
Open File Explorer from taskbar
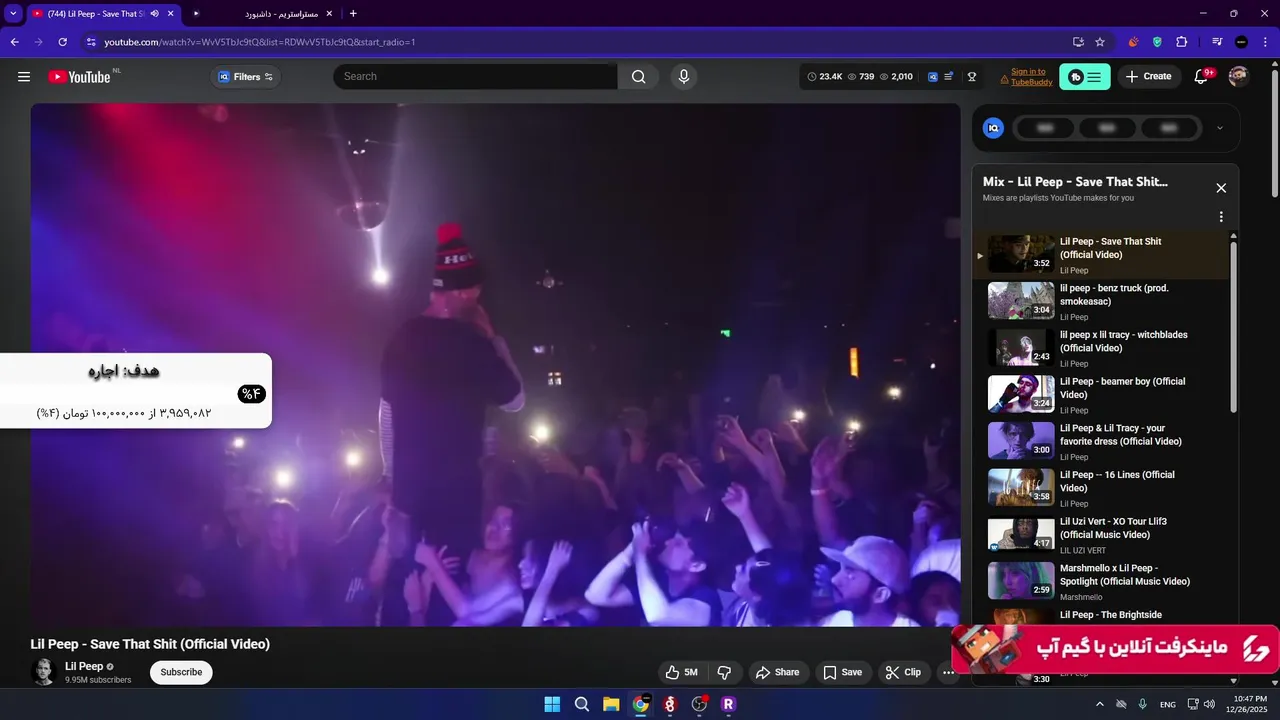[611, 704]
